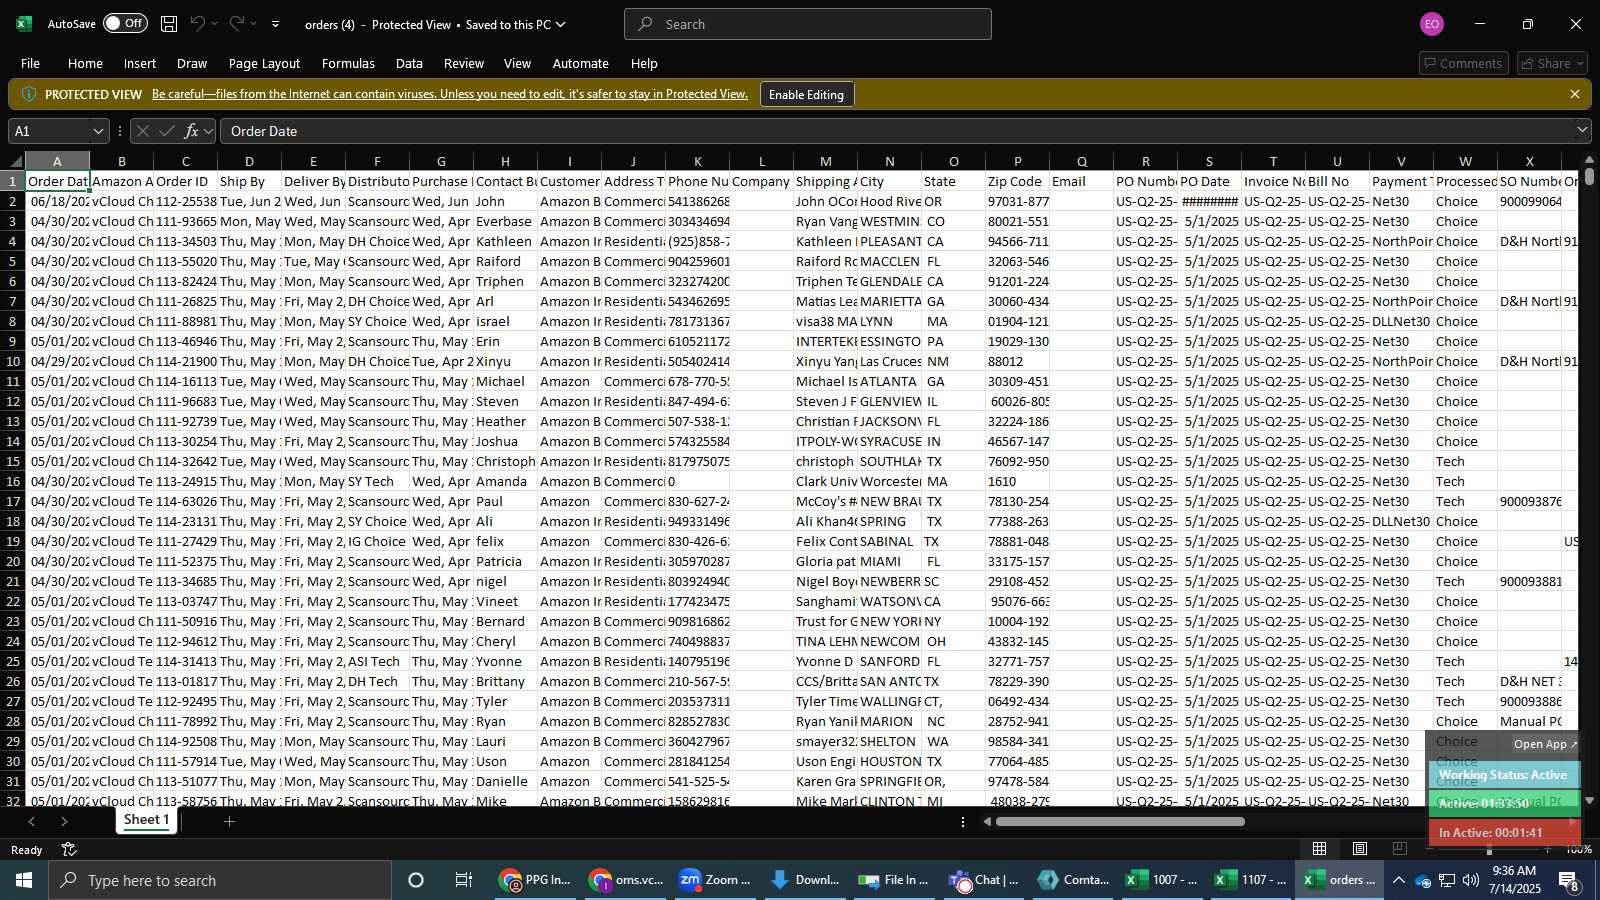Expand the formula bar with chevron

click(x=1582, y=130)
